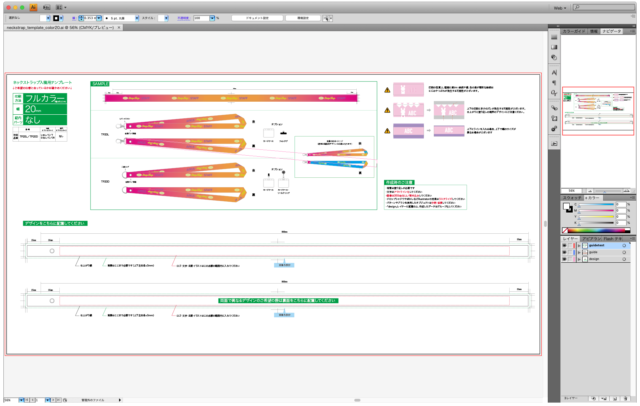Click the stroke weight stepper arrows
640x406 pixels.
[x=80, y=18]
